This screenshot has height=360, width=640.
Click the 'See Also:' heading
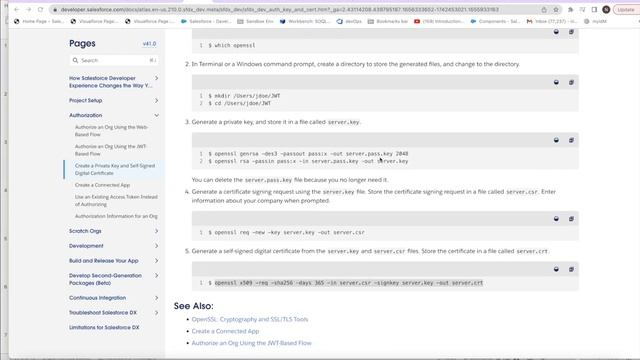(x=193, y=306)
